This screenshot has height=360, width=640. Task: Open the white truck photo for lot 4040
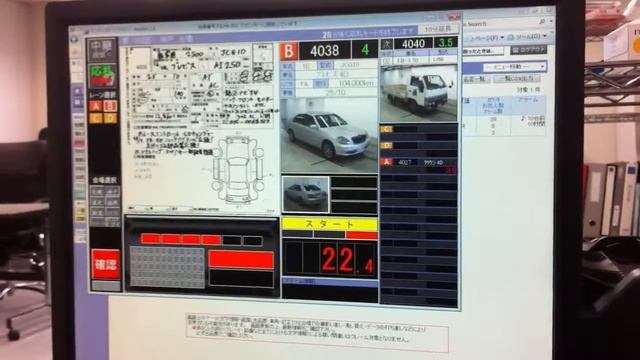(419, 93)
